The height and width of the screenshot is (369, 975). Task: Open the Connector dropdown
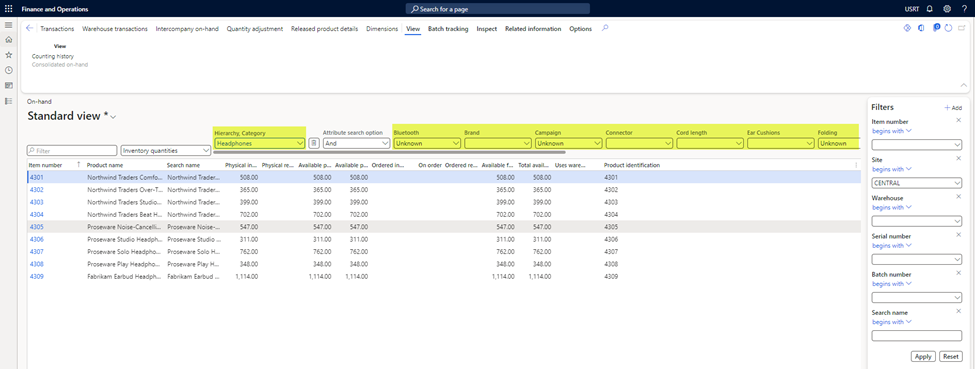(639, 143)
